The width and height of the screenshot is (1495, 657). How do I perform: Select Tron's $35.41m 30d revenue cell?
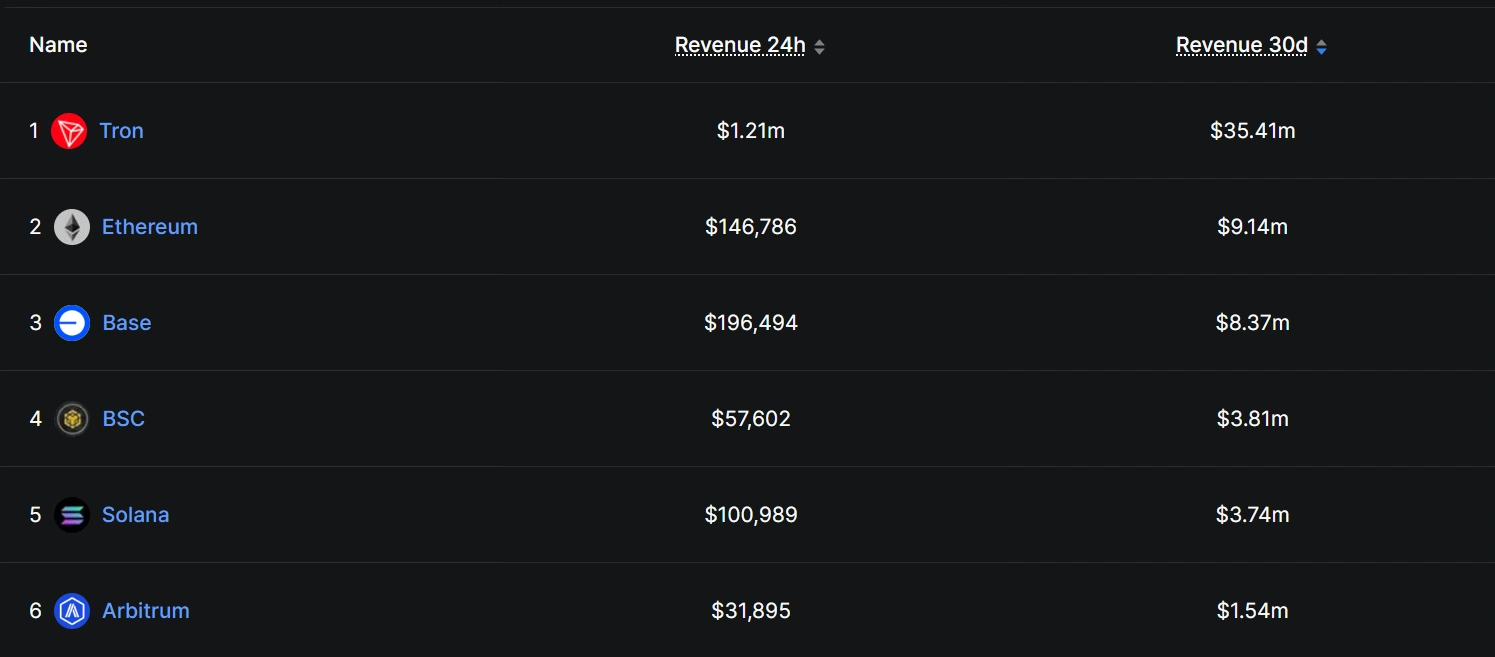click(1252, 131)
